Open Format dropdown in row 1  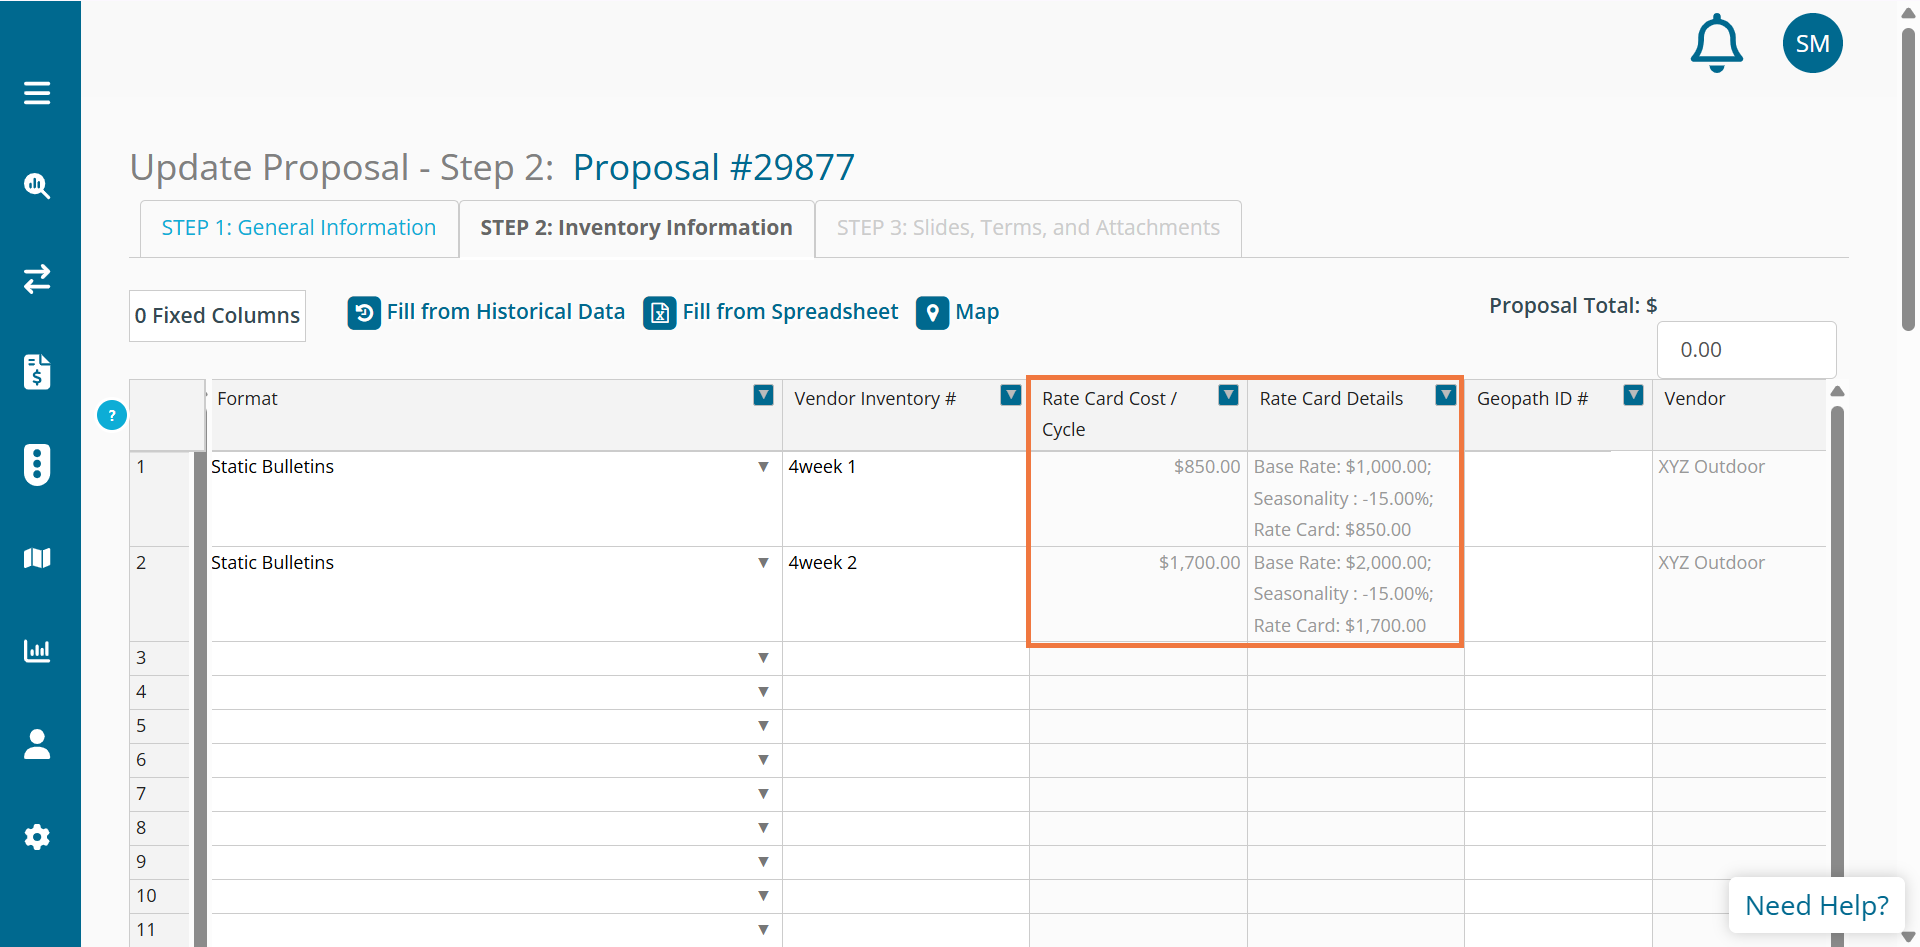click(763, 467)
